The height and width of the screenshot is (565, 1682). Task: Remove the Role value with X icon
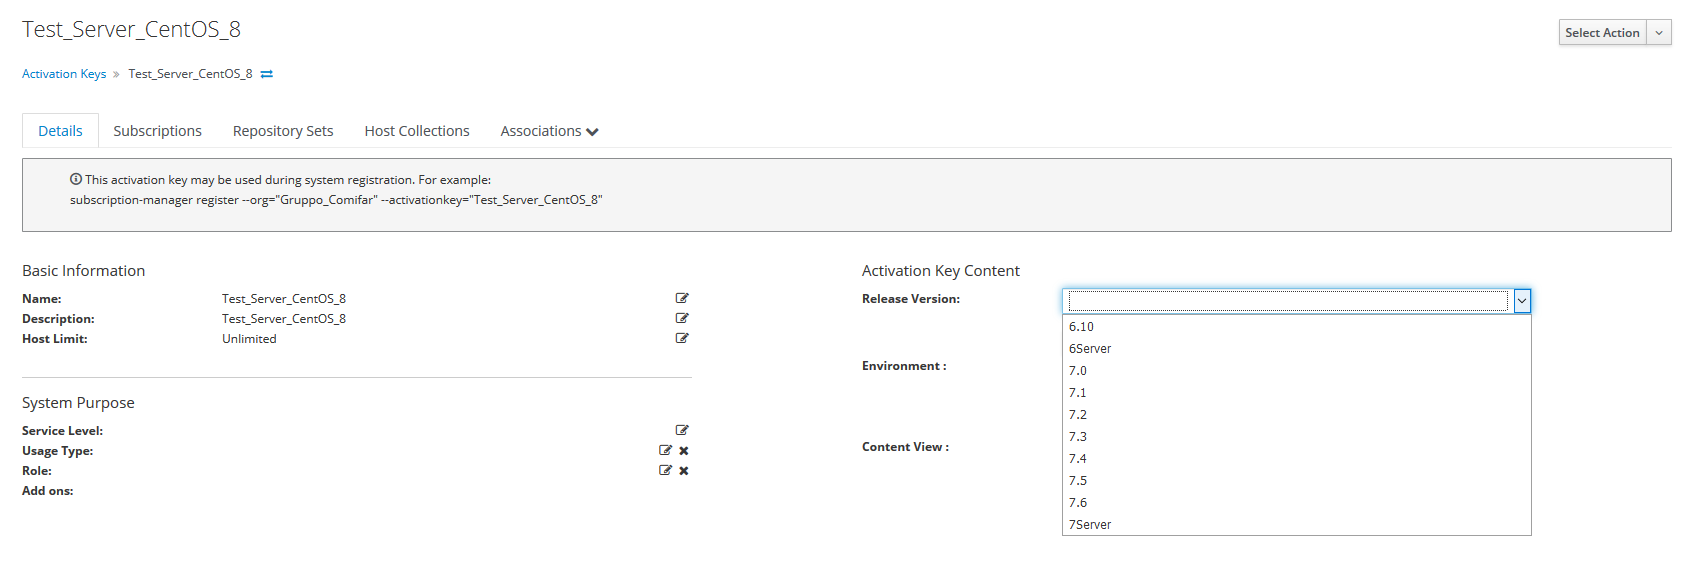684,471
